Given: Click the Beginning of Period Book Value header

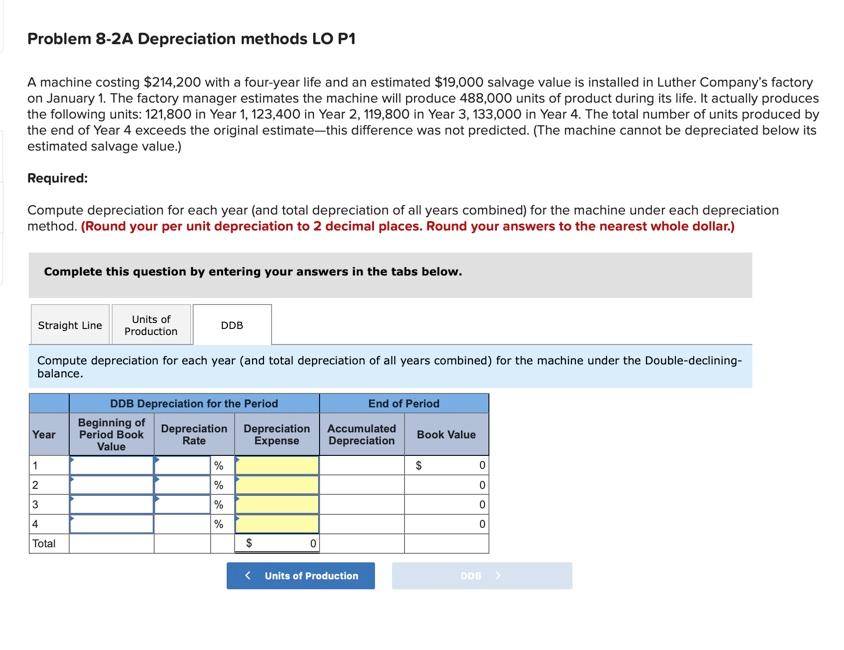Looking at the screenshot, I should tap(111, 434).
